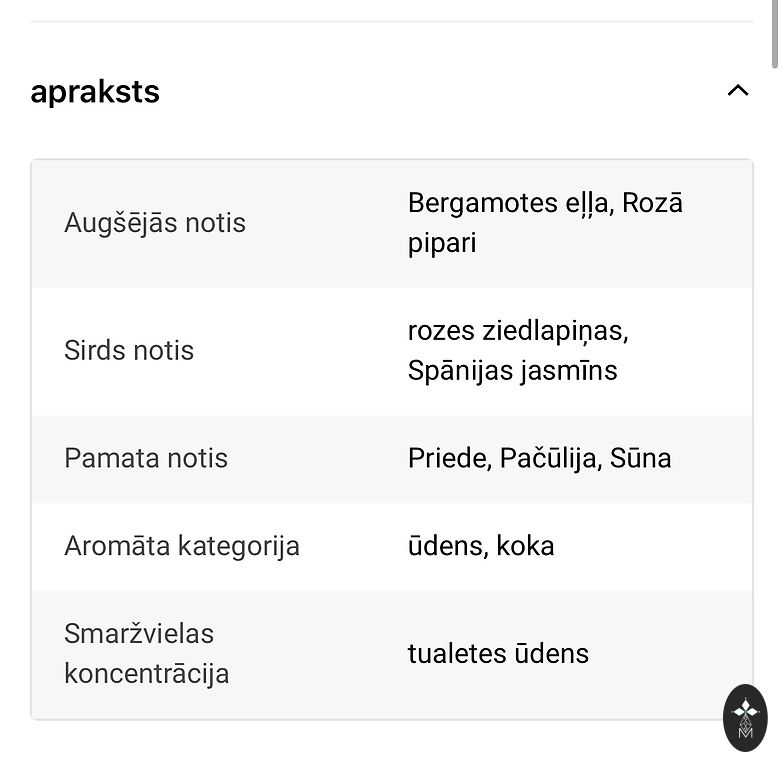
Task: Select the Aromāta kategorija row label
Action: tap(182, 547)
